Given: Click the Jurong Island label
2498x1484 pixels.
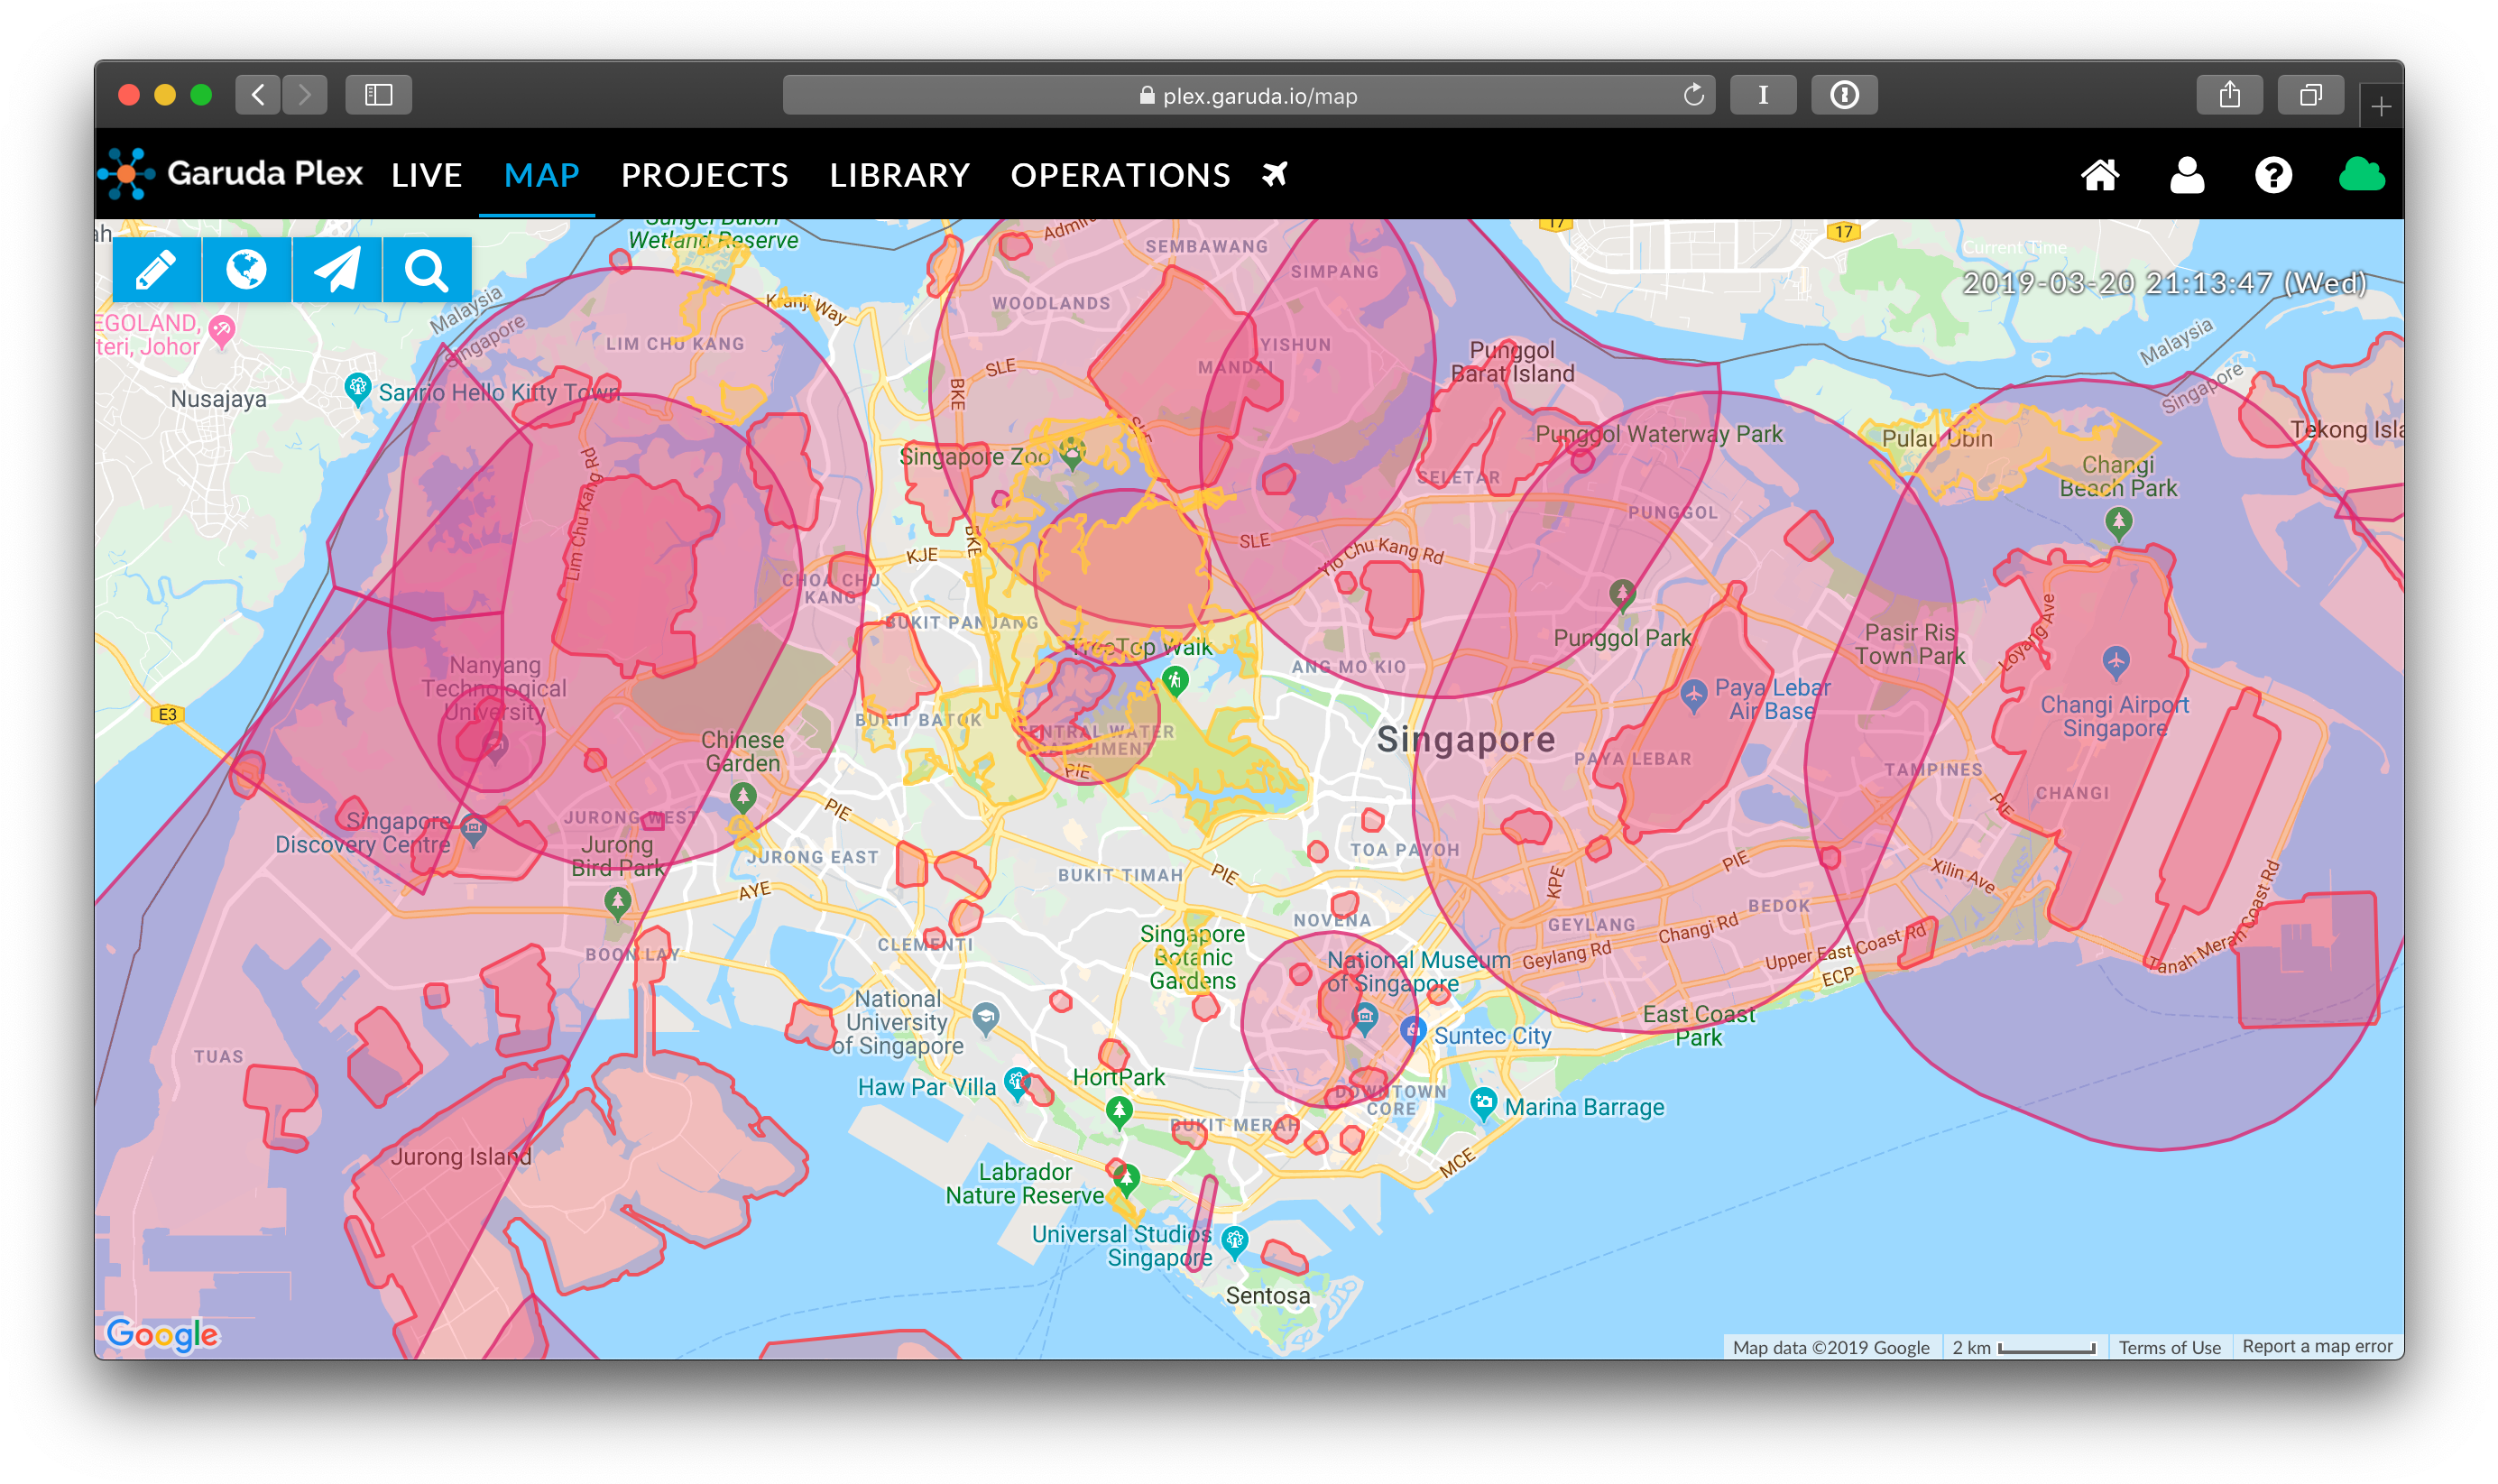Looking at the screenshot, I should click(x=461, y=1156).
